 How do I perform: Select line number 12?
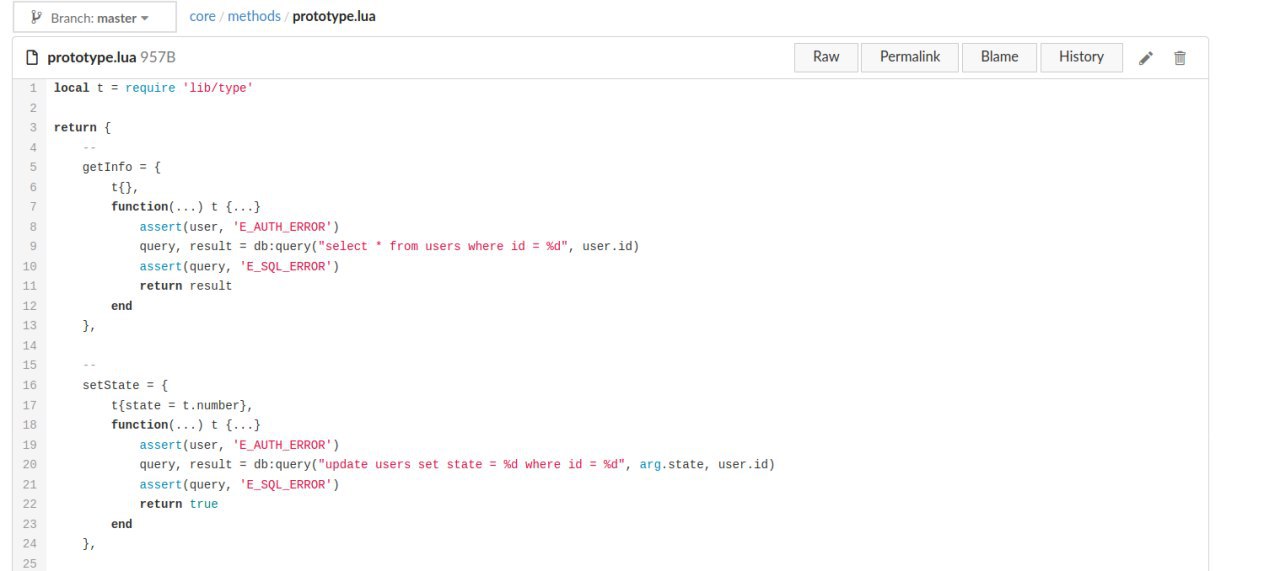30,306
